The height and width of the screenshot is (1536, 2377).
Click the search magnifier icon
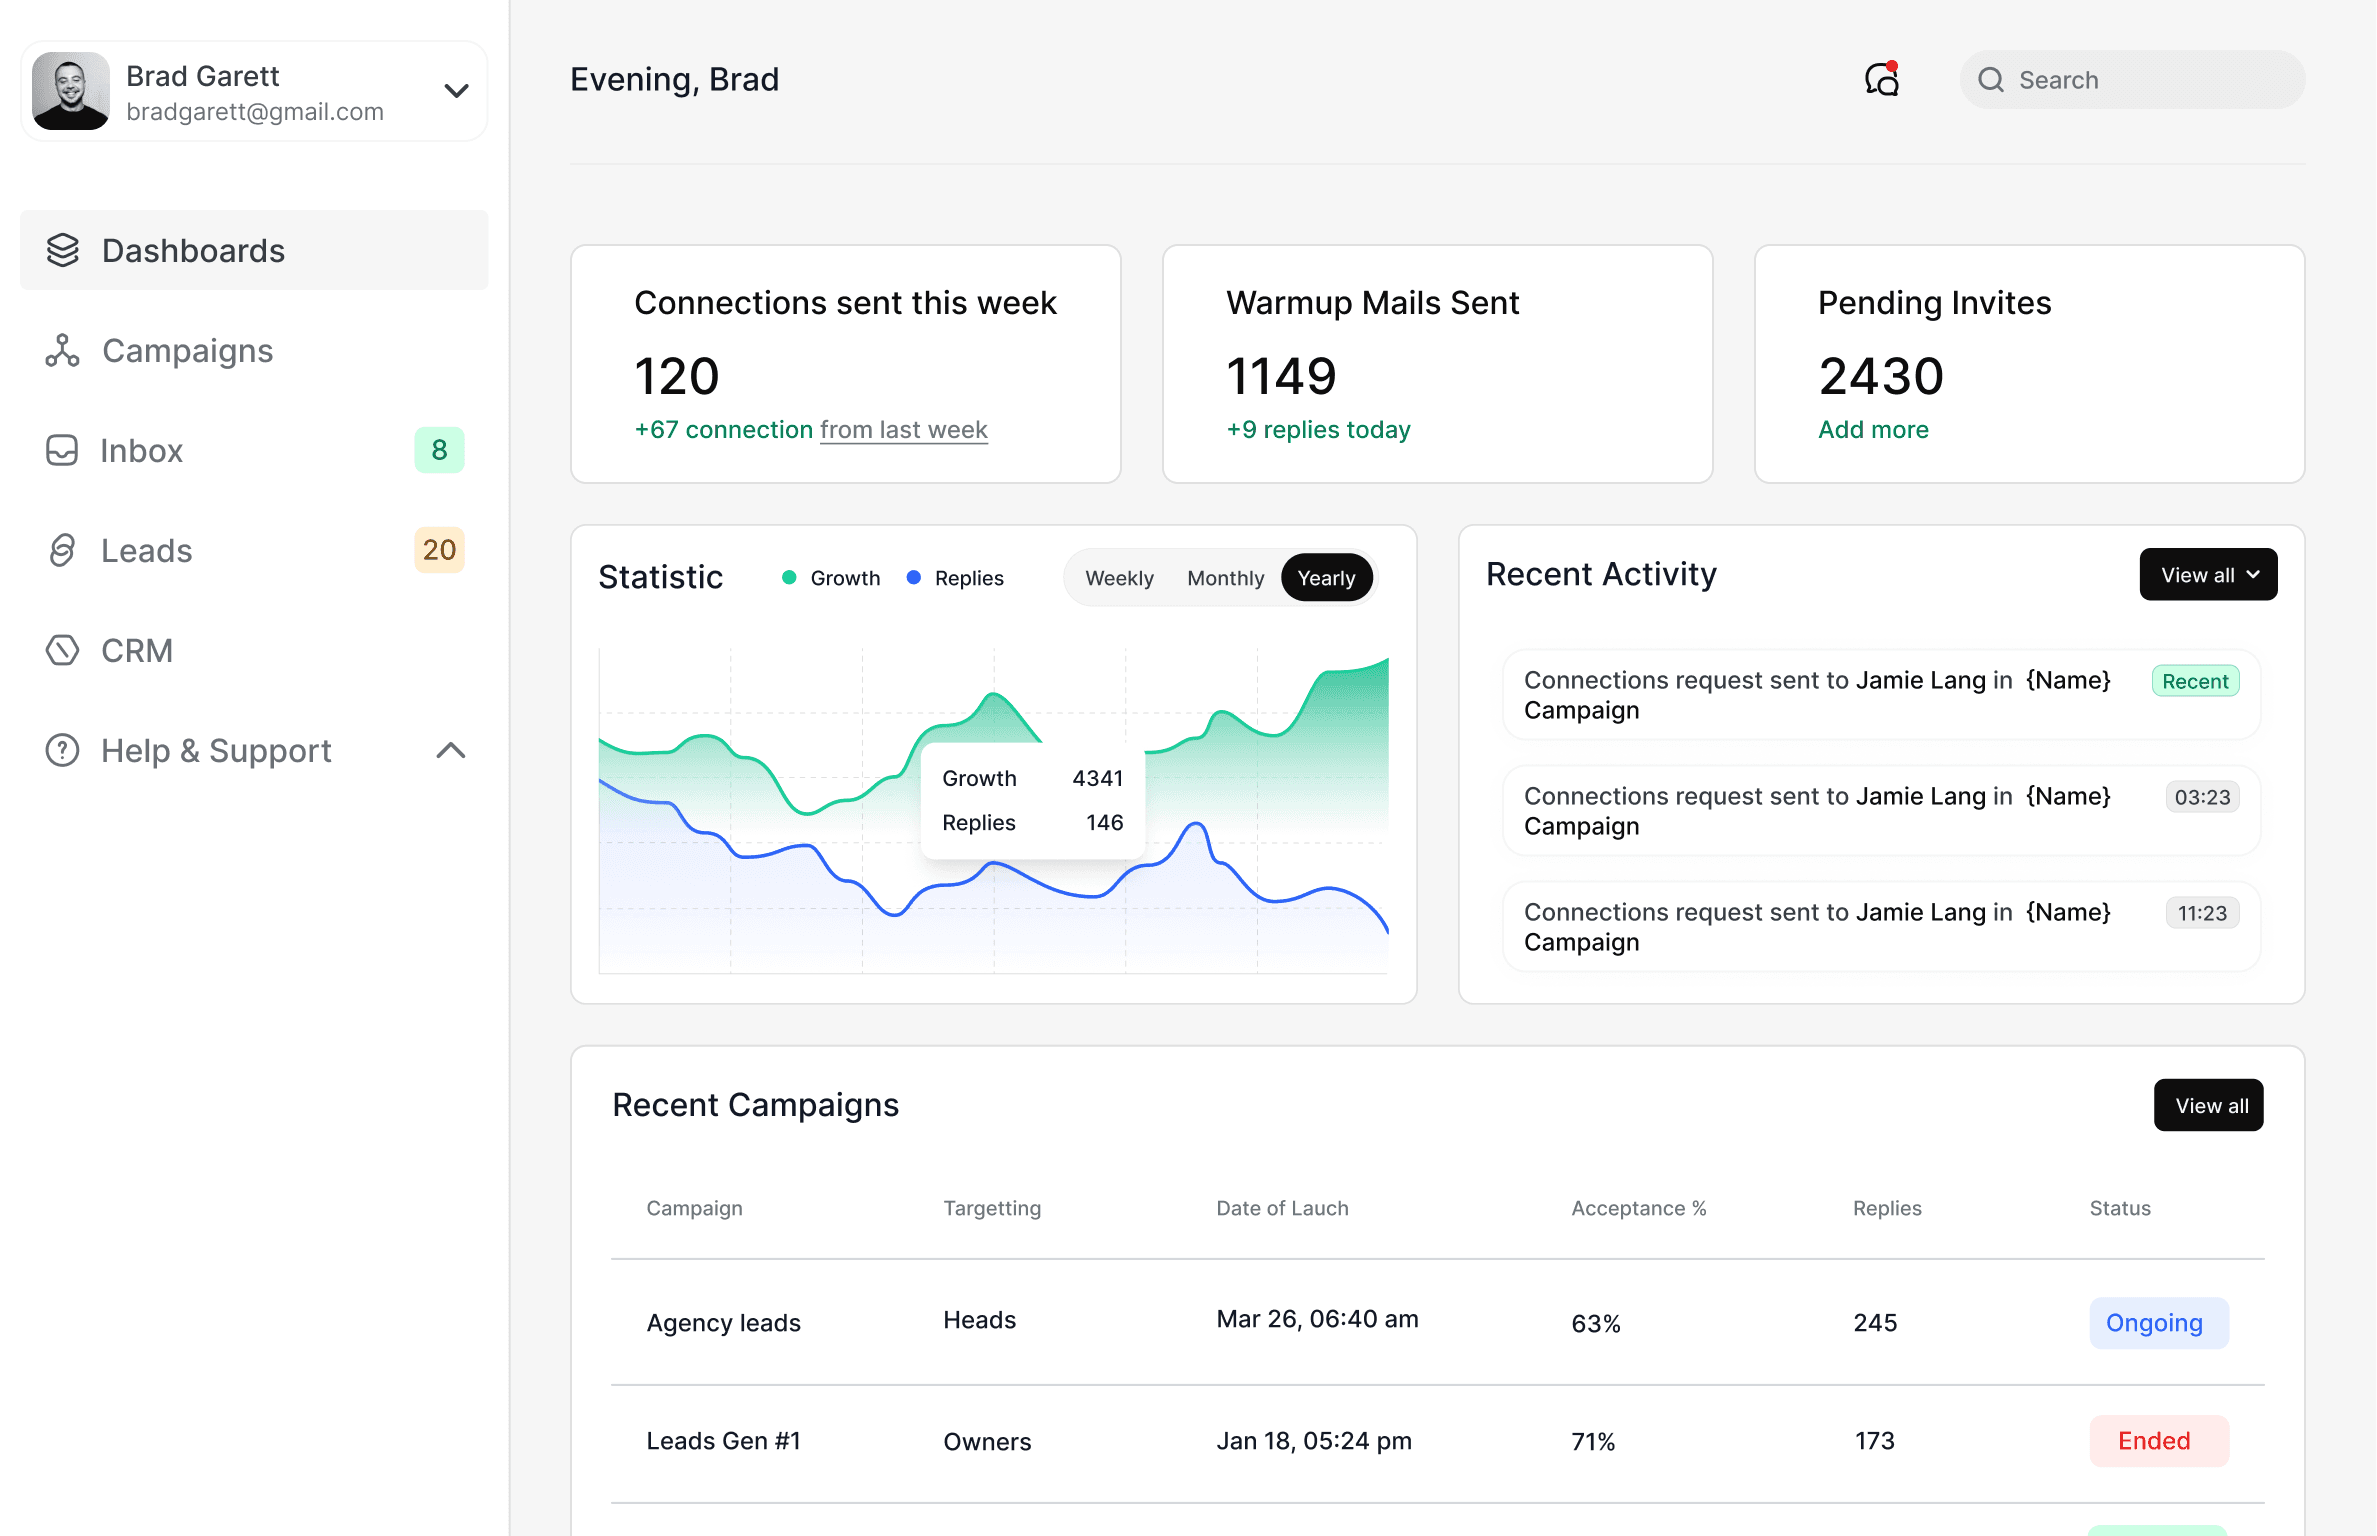(1991, 80)
